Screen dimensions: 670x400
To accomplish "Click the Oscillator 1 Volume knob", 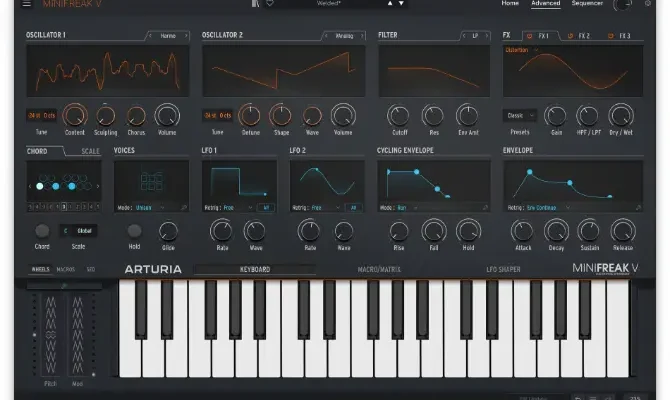I will (167, 116).
